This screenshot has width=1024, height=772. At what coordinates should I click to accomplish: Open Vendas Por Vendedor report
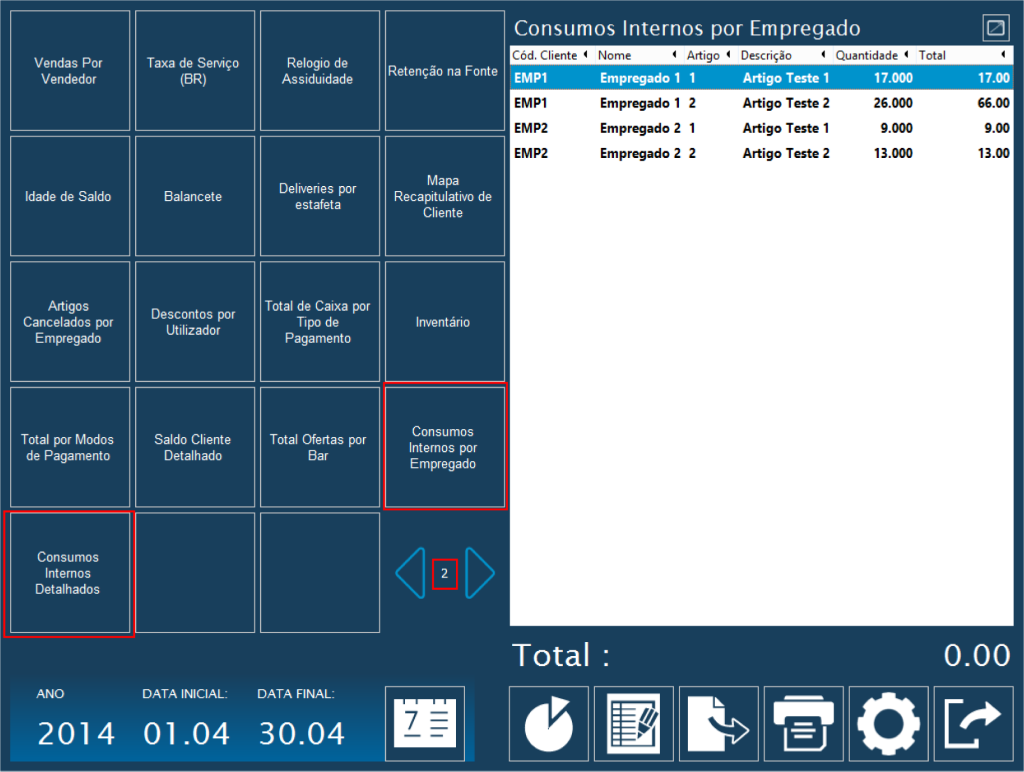pyautogui.click(x=70, y=71)
